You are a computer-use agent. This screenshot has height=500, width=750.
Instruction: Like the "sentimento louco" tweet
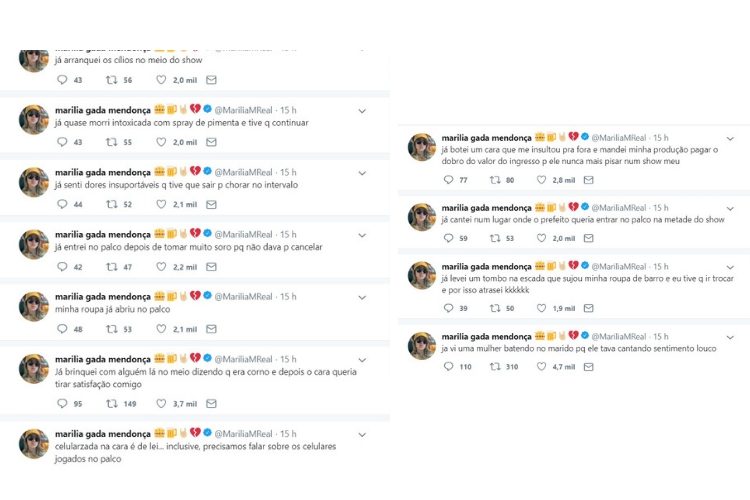tap(542, 367)
